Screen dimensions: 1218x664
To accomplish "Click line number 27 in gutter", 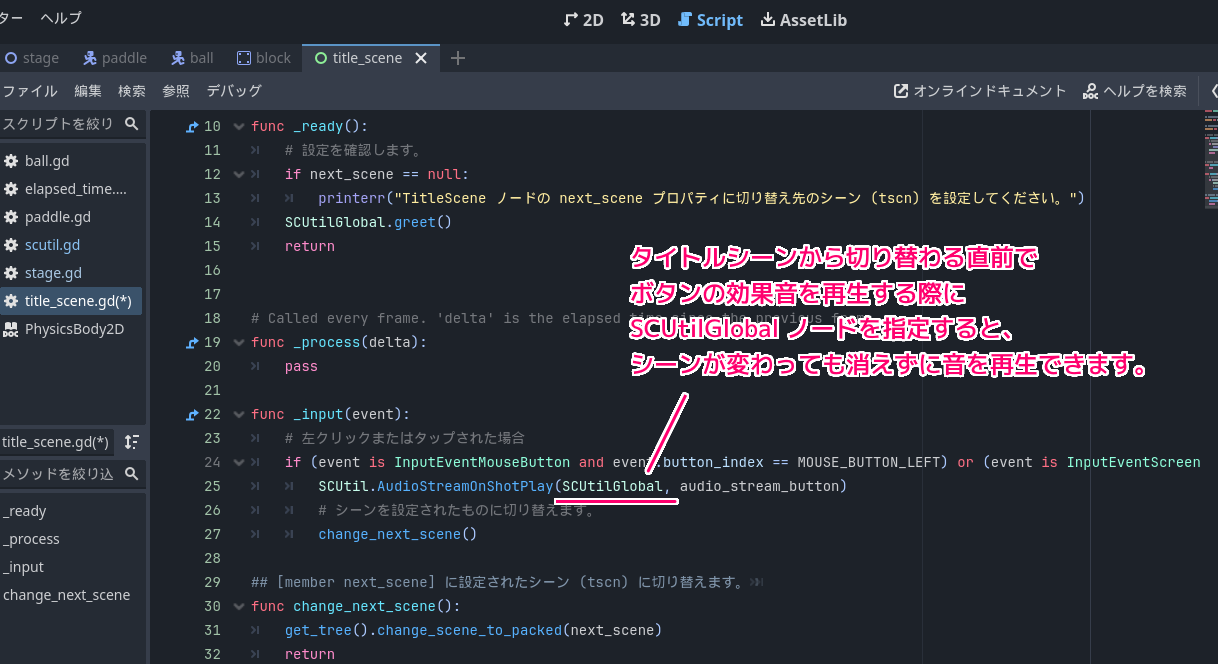I will pyautogui.click(x=211, y=535).
